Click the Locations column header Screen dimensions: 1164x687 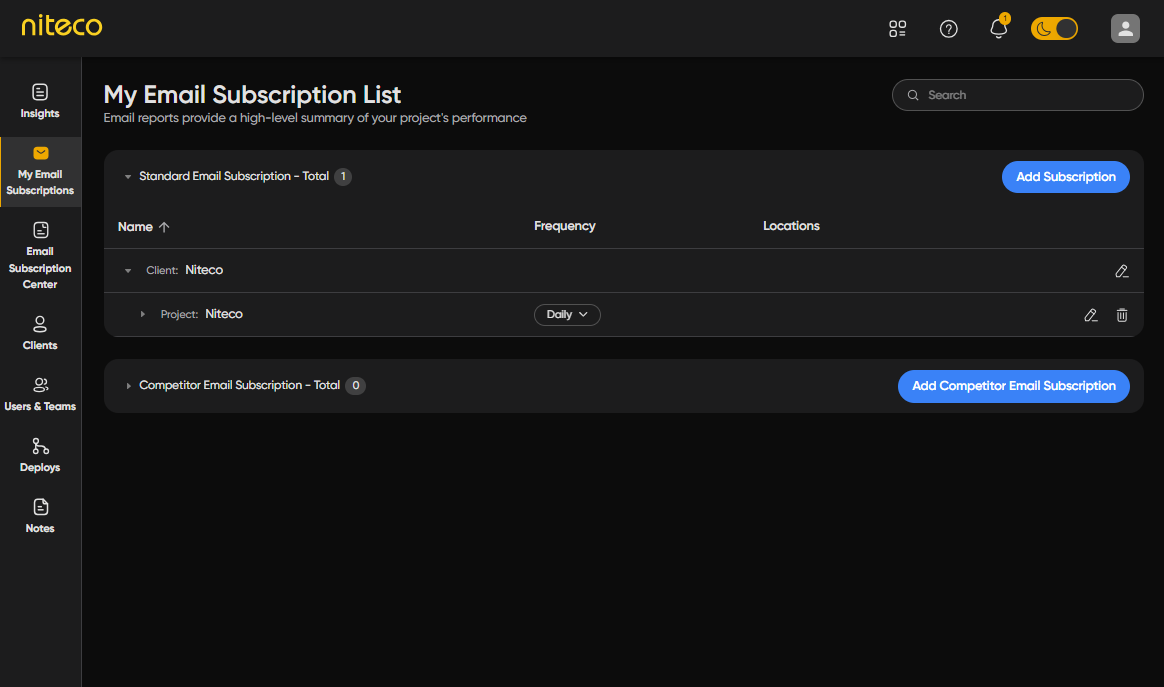tap(791, 226)
